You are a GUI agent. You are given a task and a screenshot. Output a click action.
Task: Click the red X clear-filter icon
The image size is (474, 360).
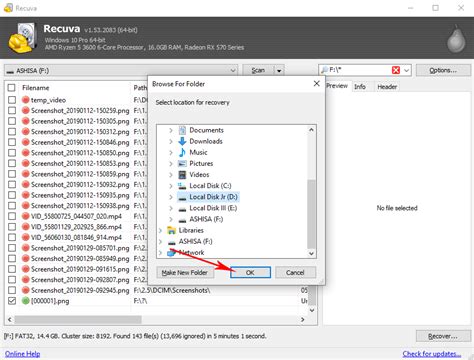click(x=396, y=70)
